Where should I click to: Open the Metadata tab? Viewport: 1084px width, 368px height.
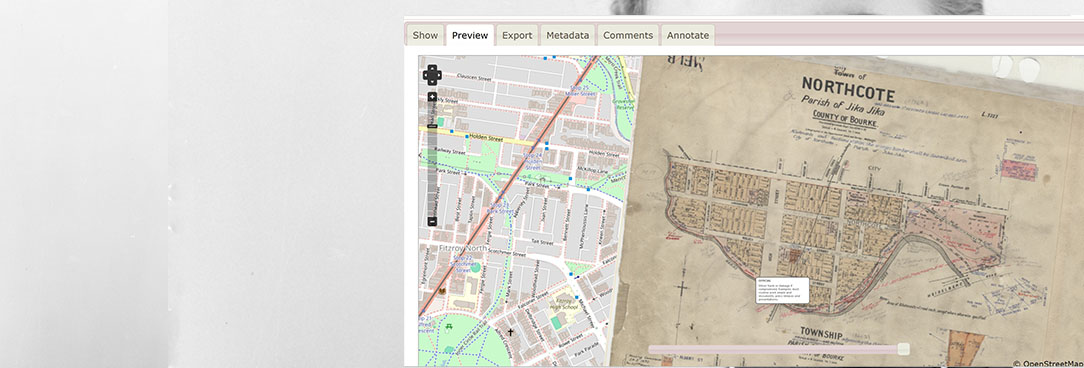[x=568, y=35]
